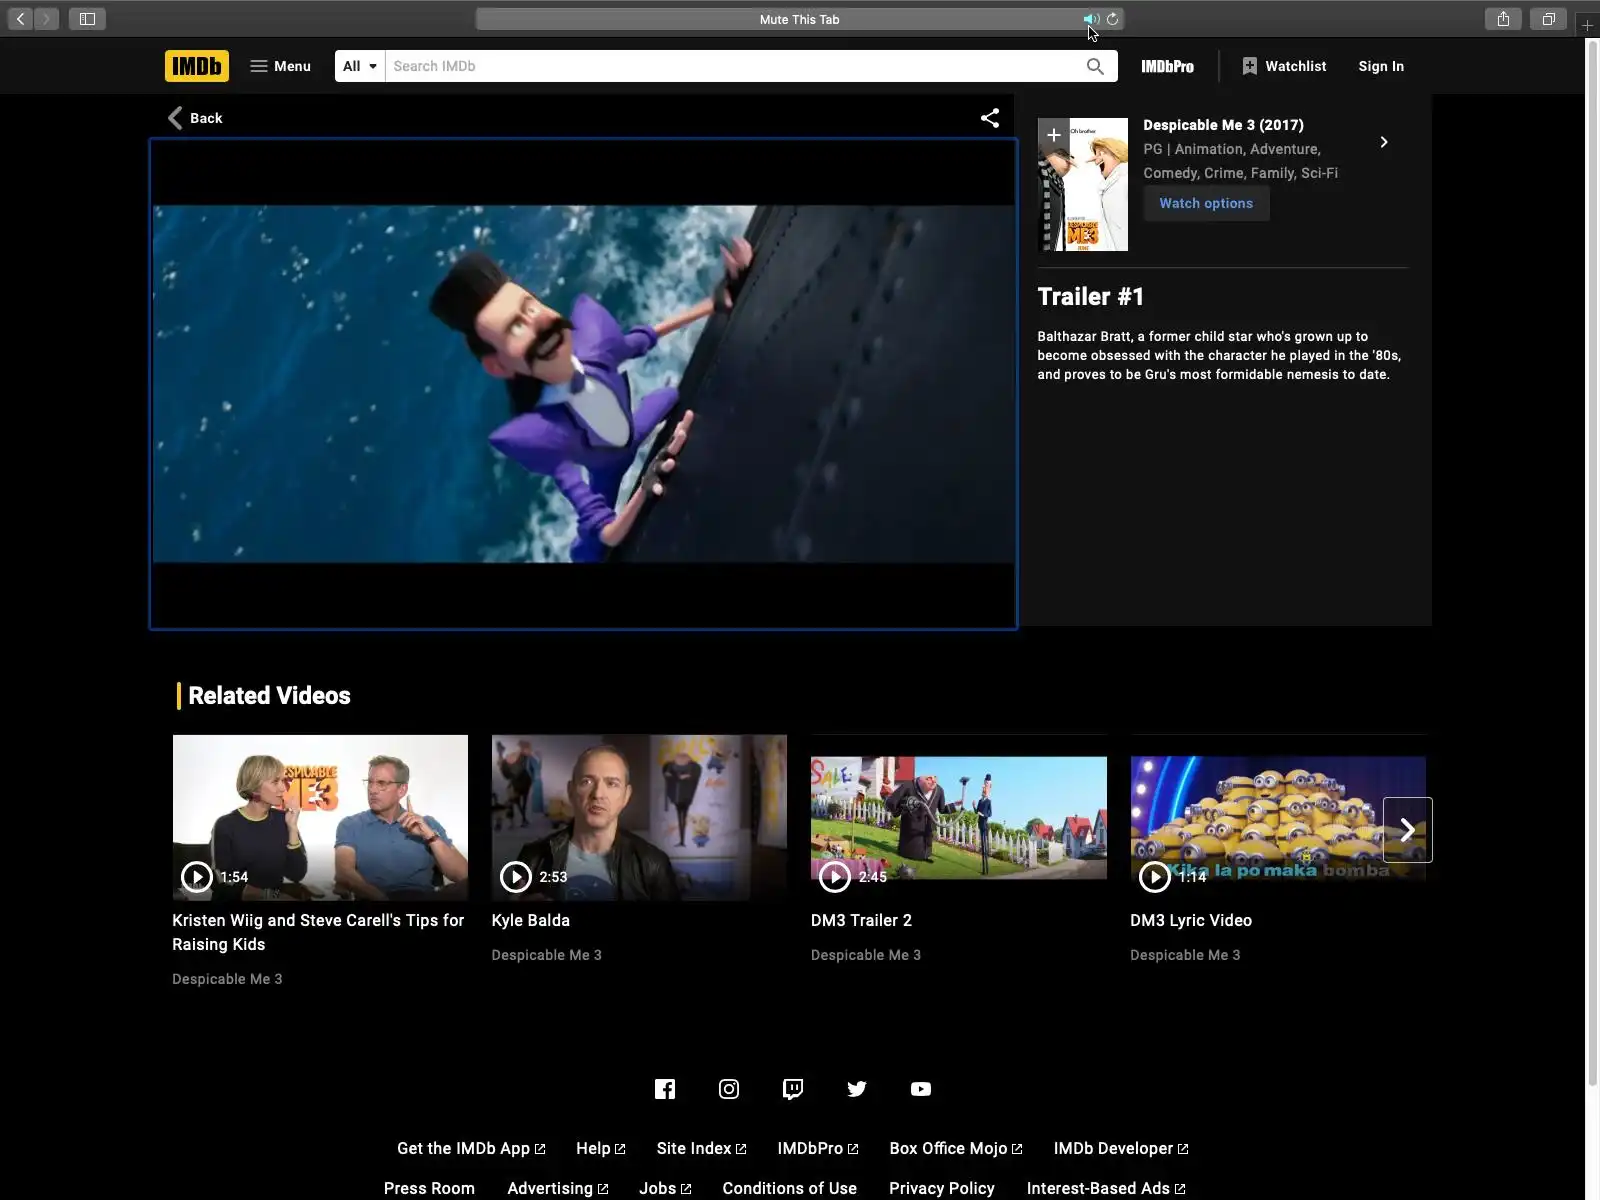Viewport: 1600px width, 1200px height.
Task: Open the Jobs footer link
Action: point(665,1188)
